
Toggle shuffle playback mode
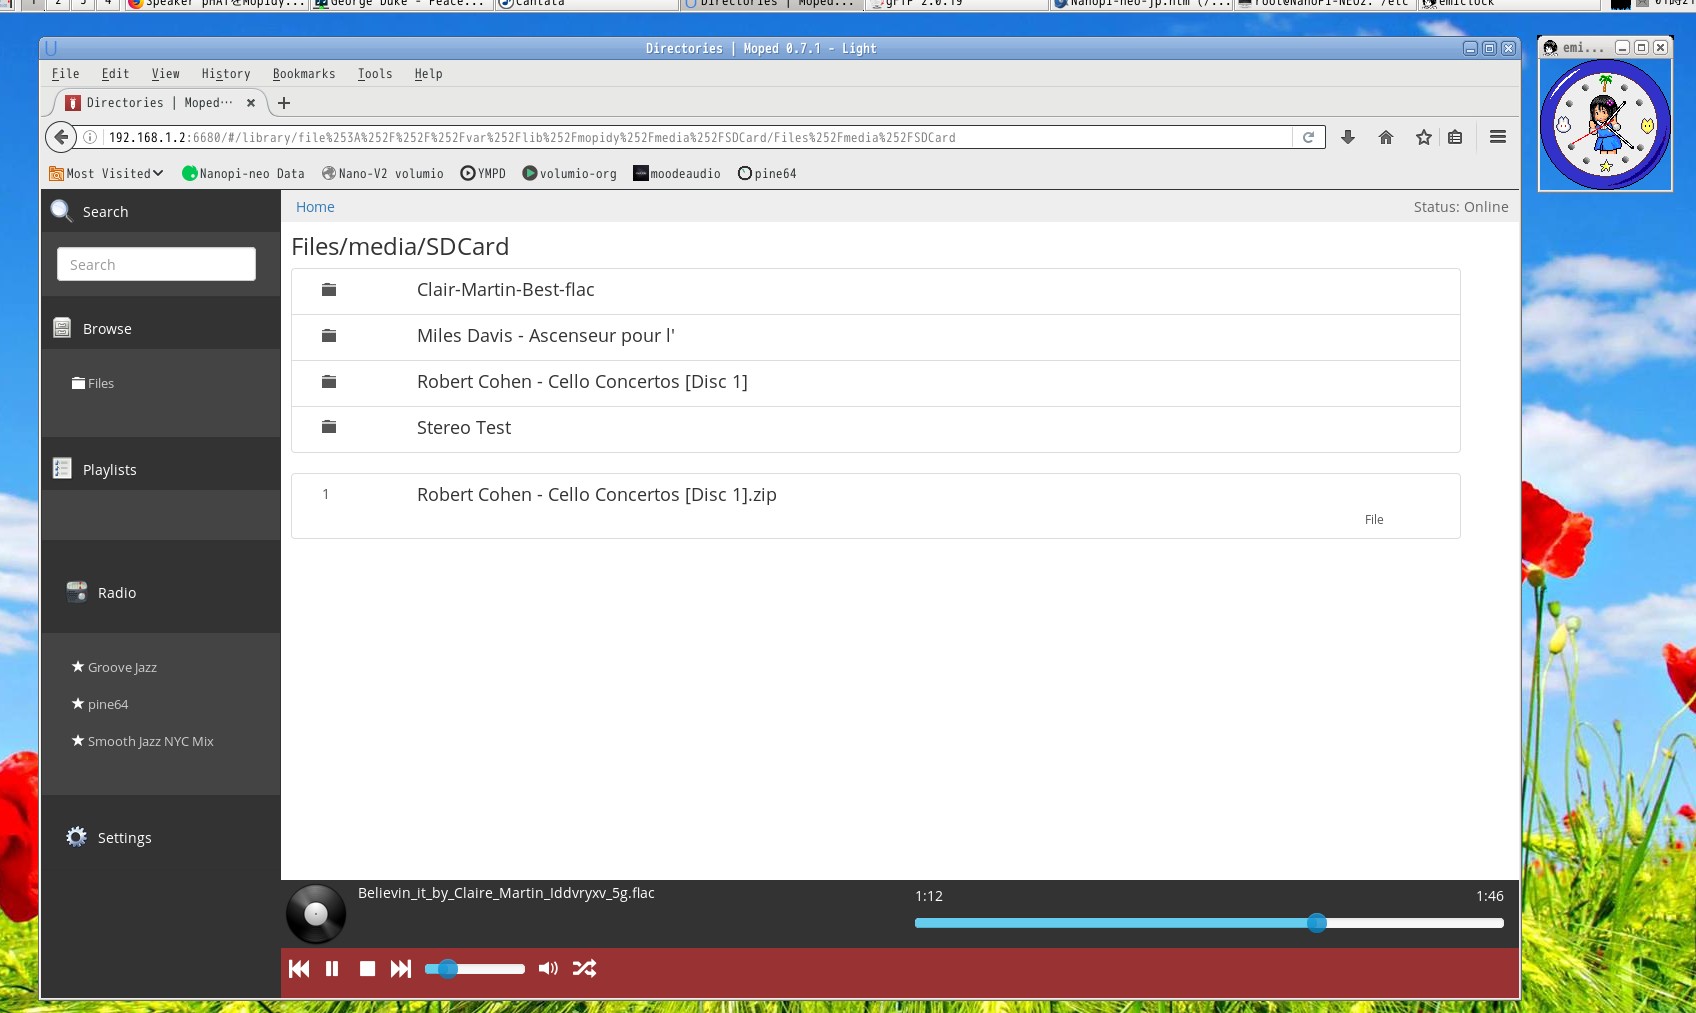click(585, 968)
